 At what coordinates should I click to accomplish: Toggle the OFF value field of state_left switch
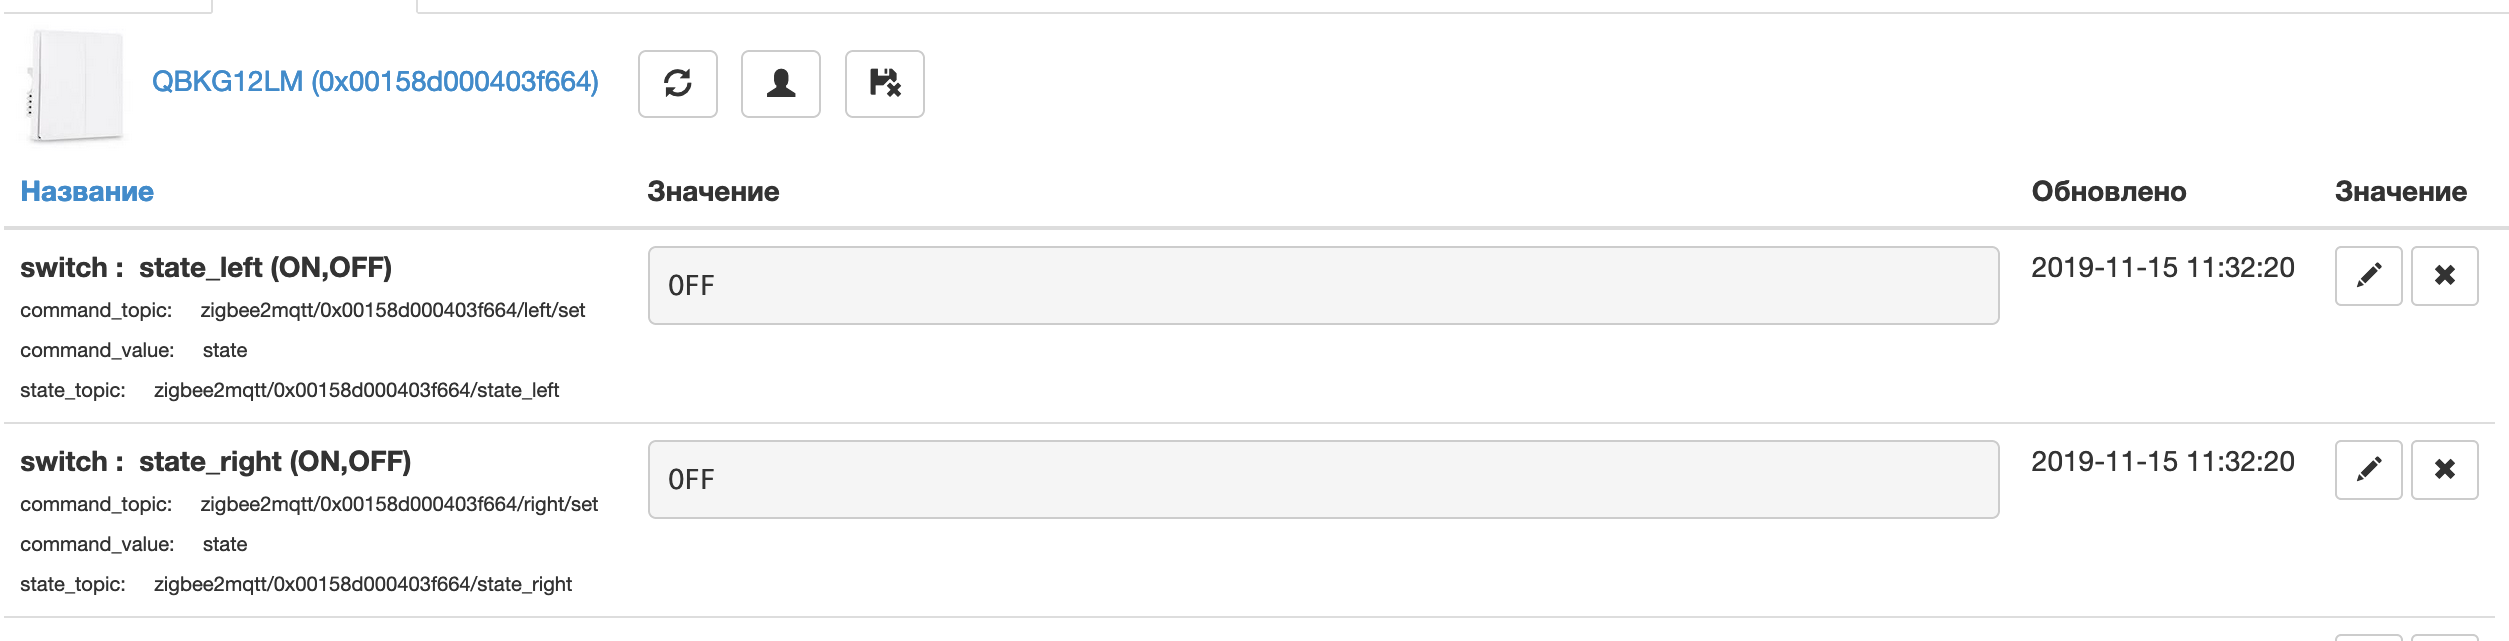pos(1324,285)
